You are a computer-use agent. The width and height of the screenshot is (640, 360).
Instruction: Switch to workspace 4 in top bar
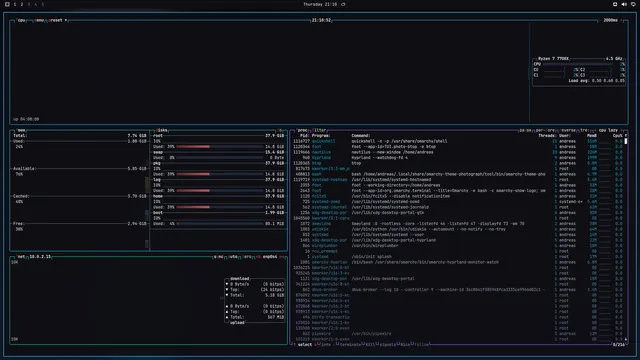[x=36, y=4]
